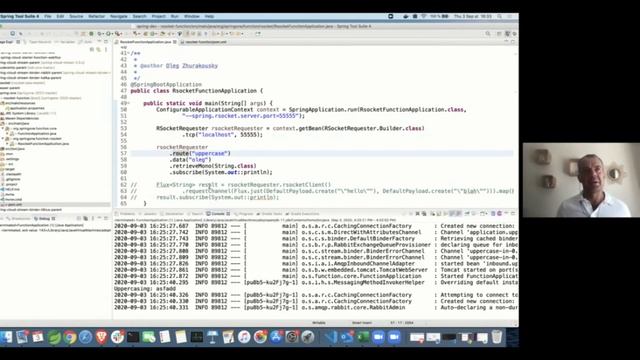Click the .subscribe(System.out::println) line
This screenshot has width=640, height=360.
(221, 172)
